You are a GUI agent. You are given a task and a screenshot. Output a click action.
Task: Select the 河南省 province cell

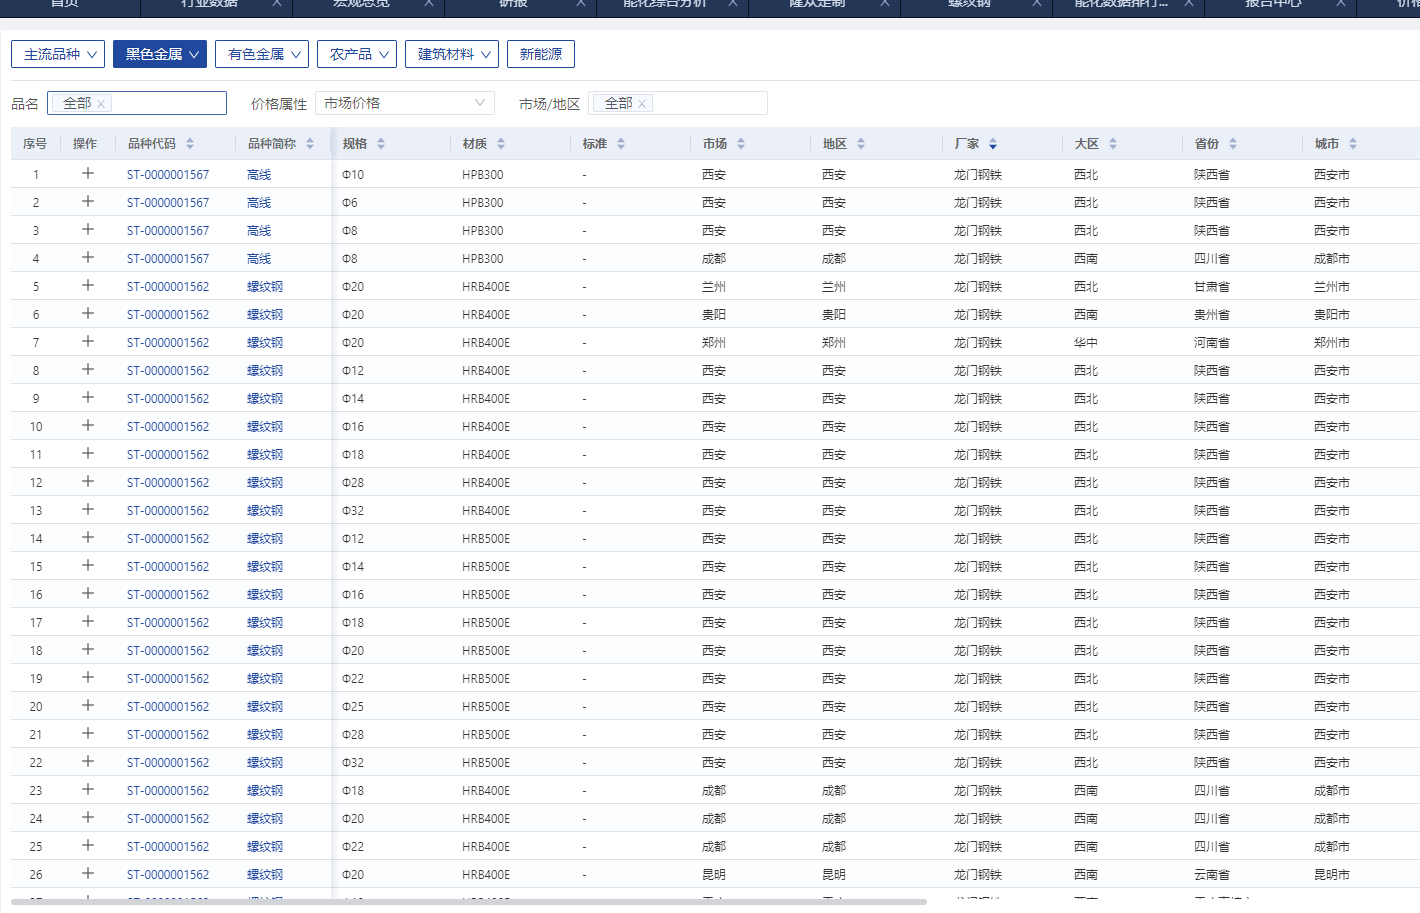1212,342
